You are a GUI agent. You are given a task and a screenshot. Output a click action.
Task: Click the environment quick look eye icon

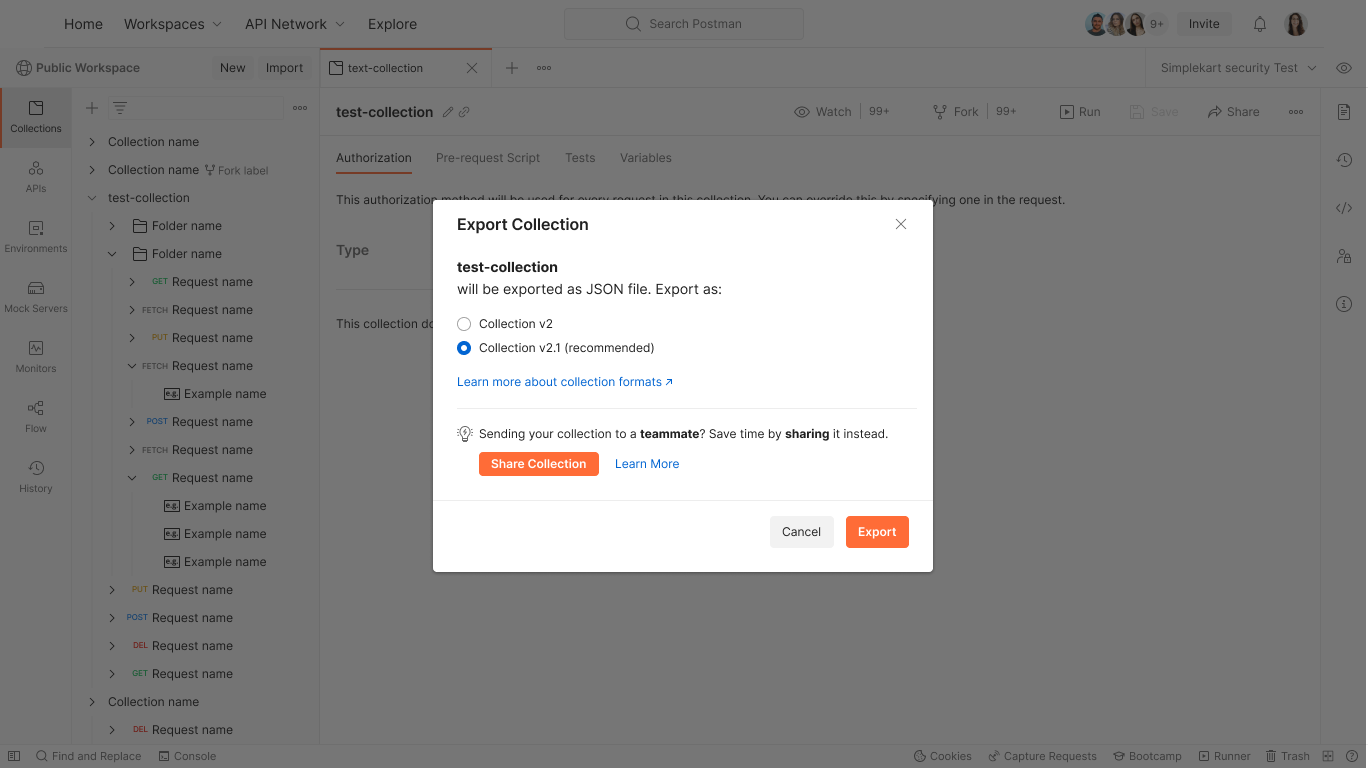point(1344,68)
